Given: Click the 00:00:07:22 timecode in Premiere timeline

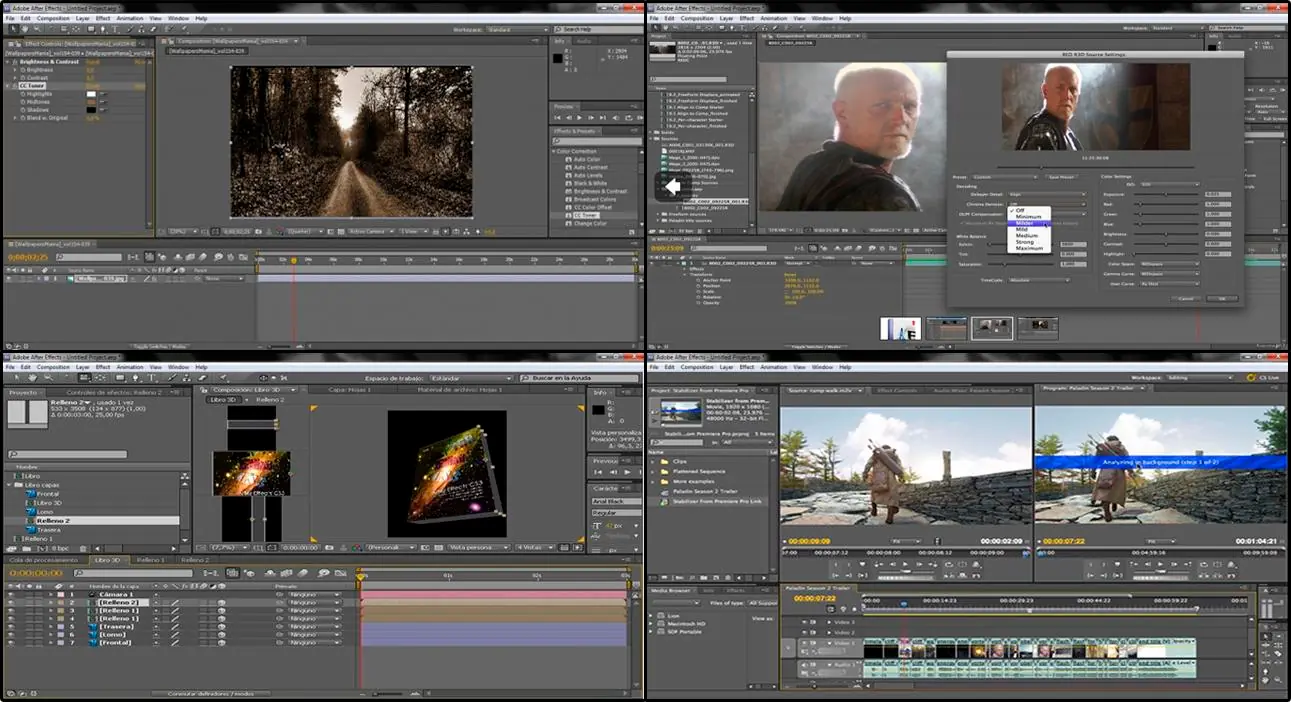Looking at the screenshot, I should click(815, 598).
